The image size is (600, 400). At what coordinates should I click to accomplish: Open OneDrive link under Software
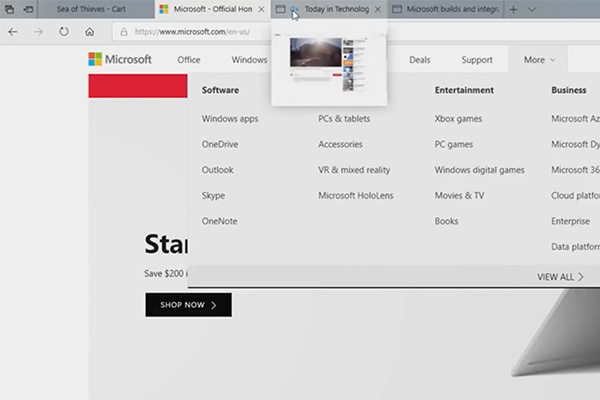pos(220,144)
